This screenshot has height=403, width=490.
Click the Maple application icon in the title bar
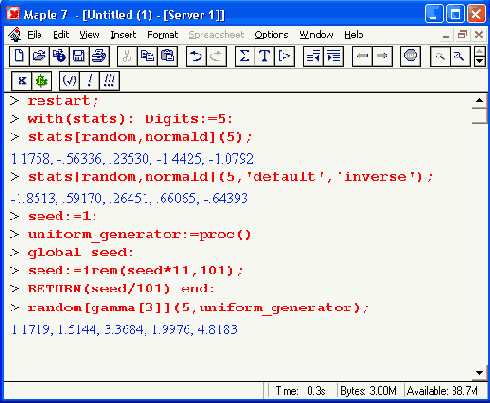point(13,14)
